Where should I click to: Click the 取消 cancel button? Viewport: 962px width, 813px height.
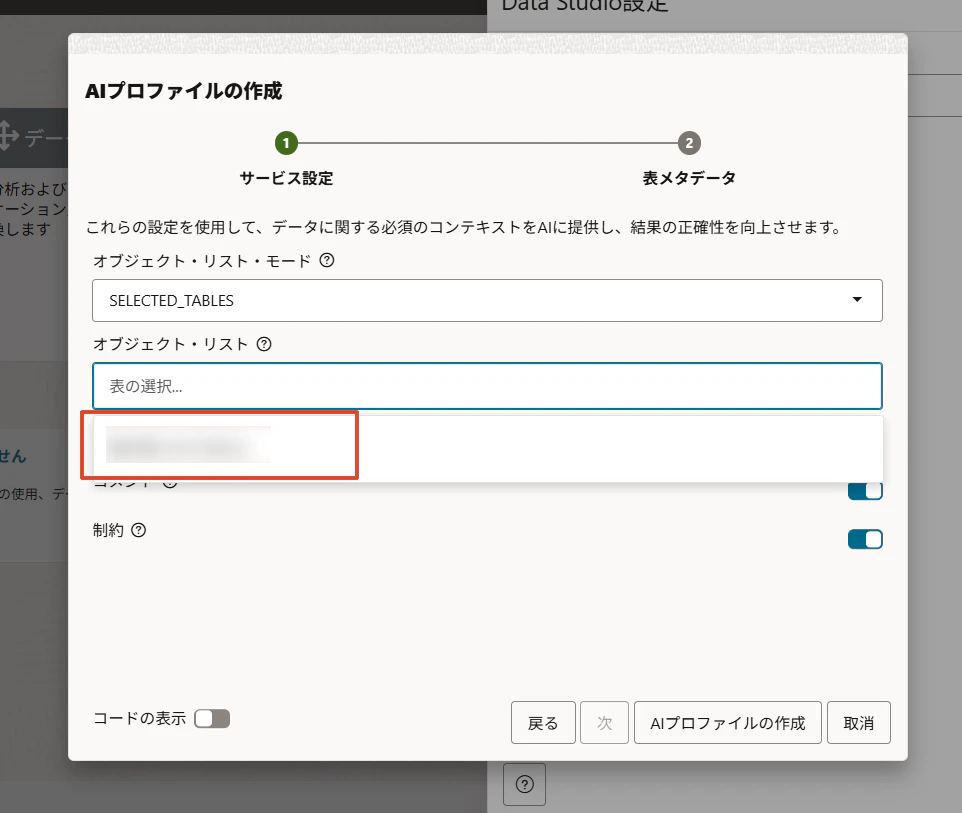(859, 723)
